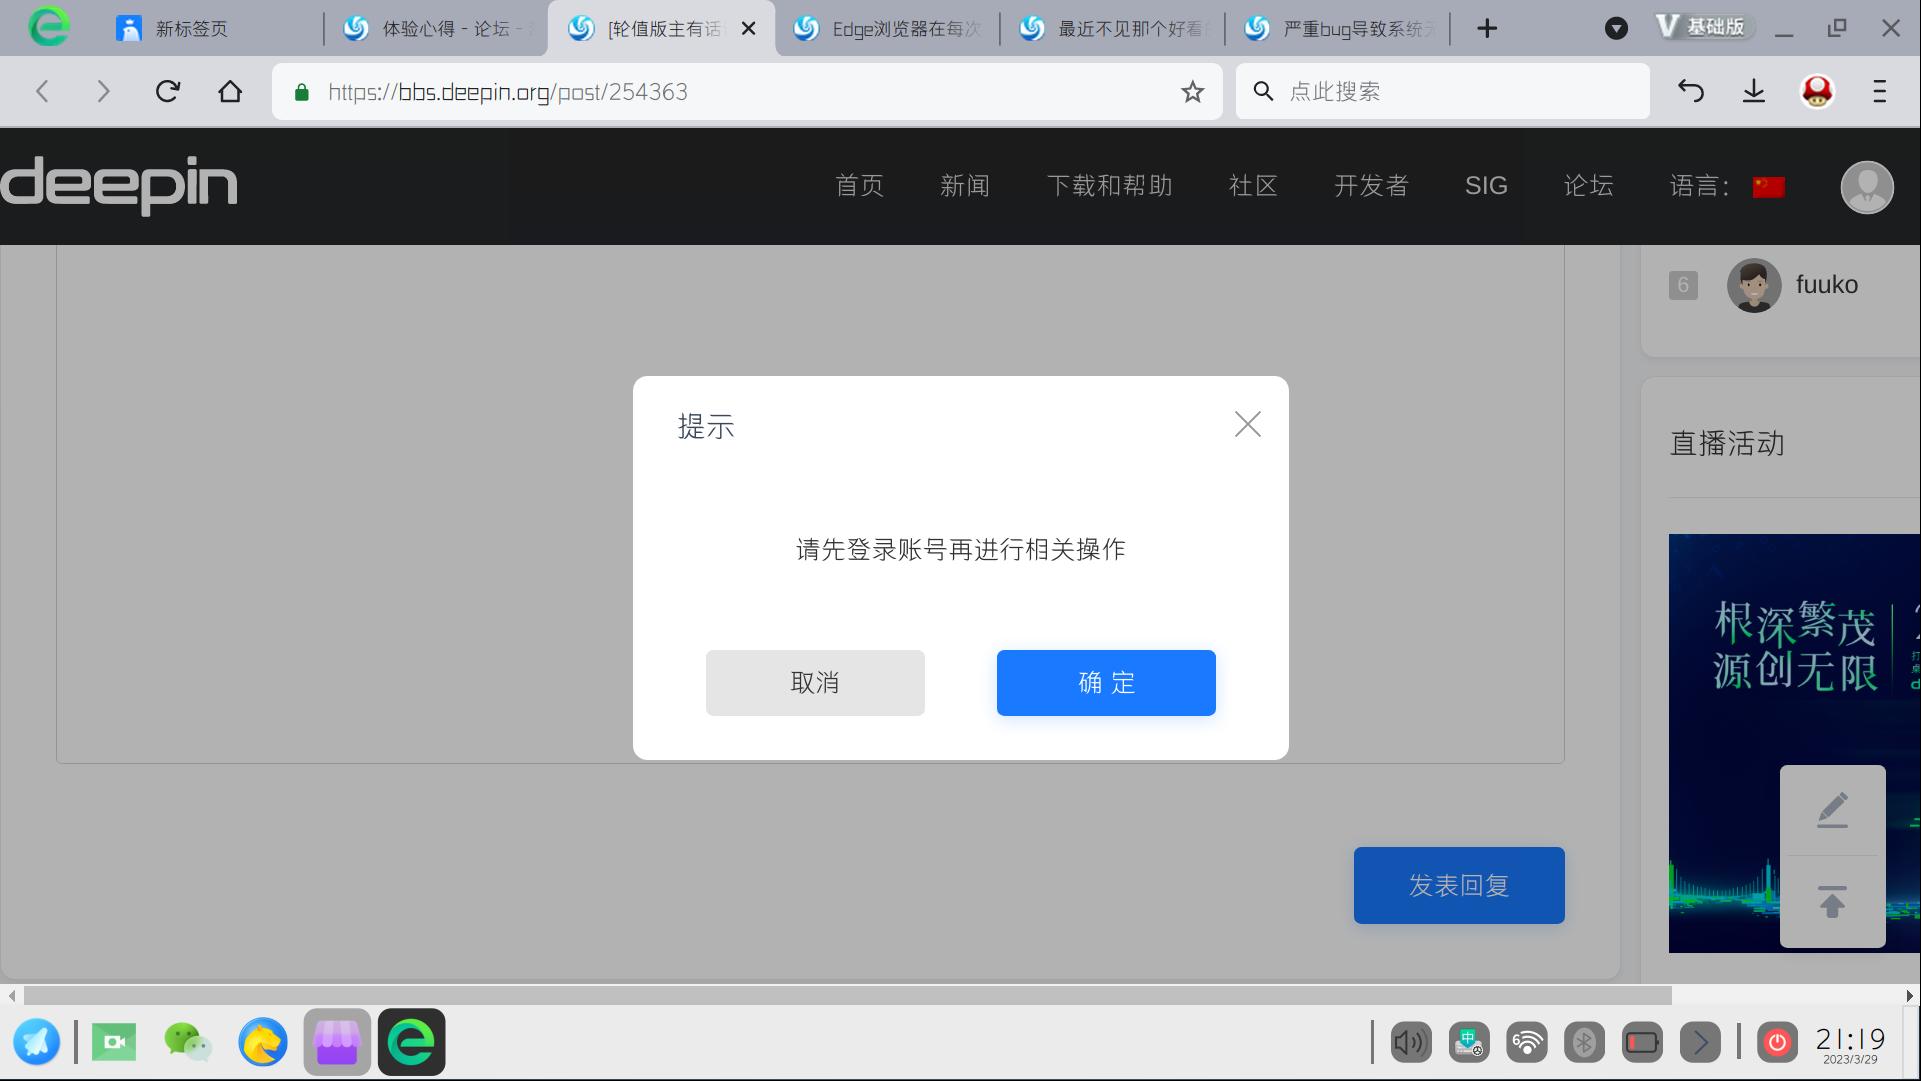Viewport: 1921px width, 1081px height.
Task: Expand the system tray arrow
Action: pos(1699,1042)
